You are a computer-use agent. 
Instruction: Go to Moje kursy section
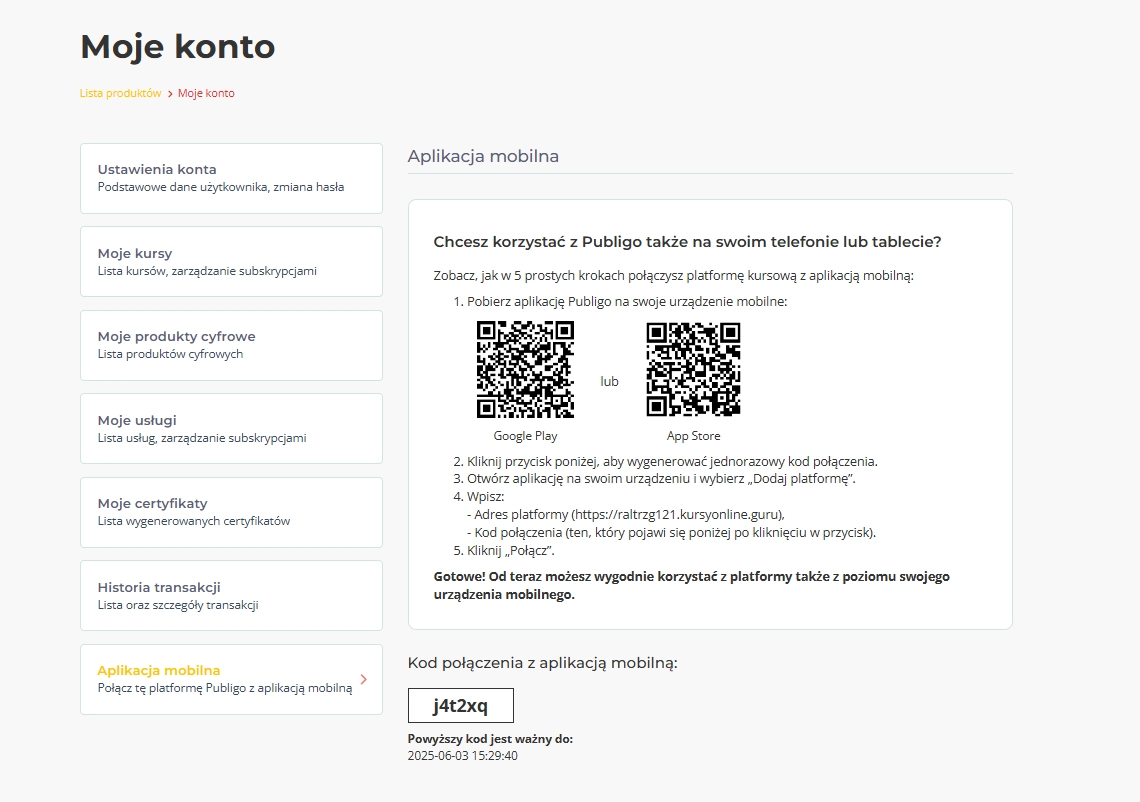(231, 262)
